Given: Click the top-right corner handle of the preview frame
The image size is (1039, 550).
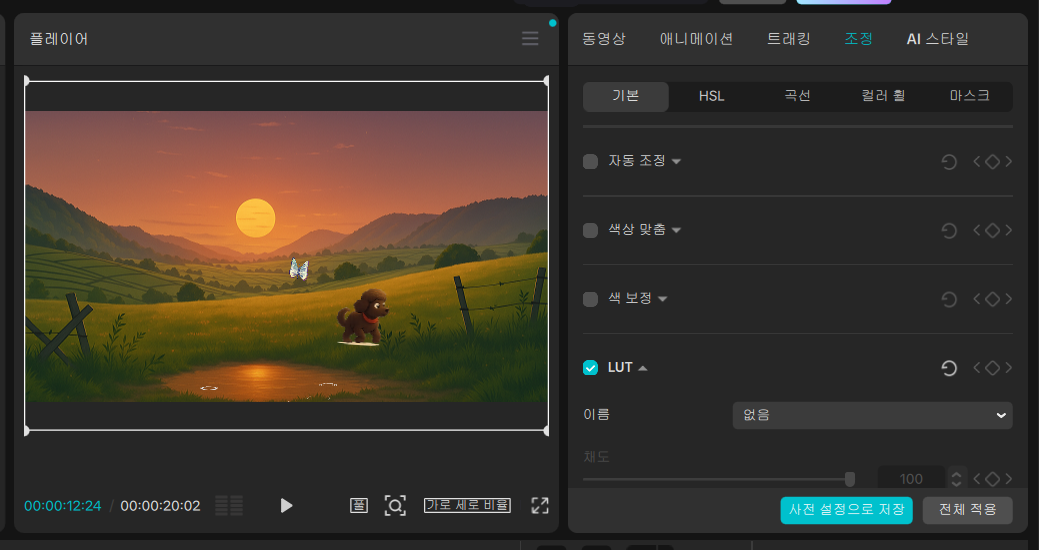Looking at the screenshot, I should [x=546, y=81].
